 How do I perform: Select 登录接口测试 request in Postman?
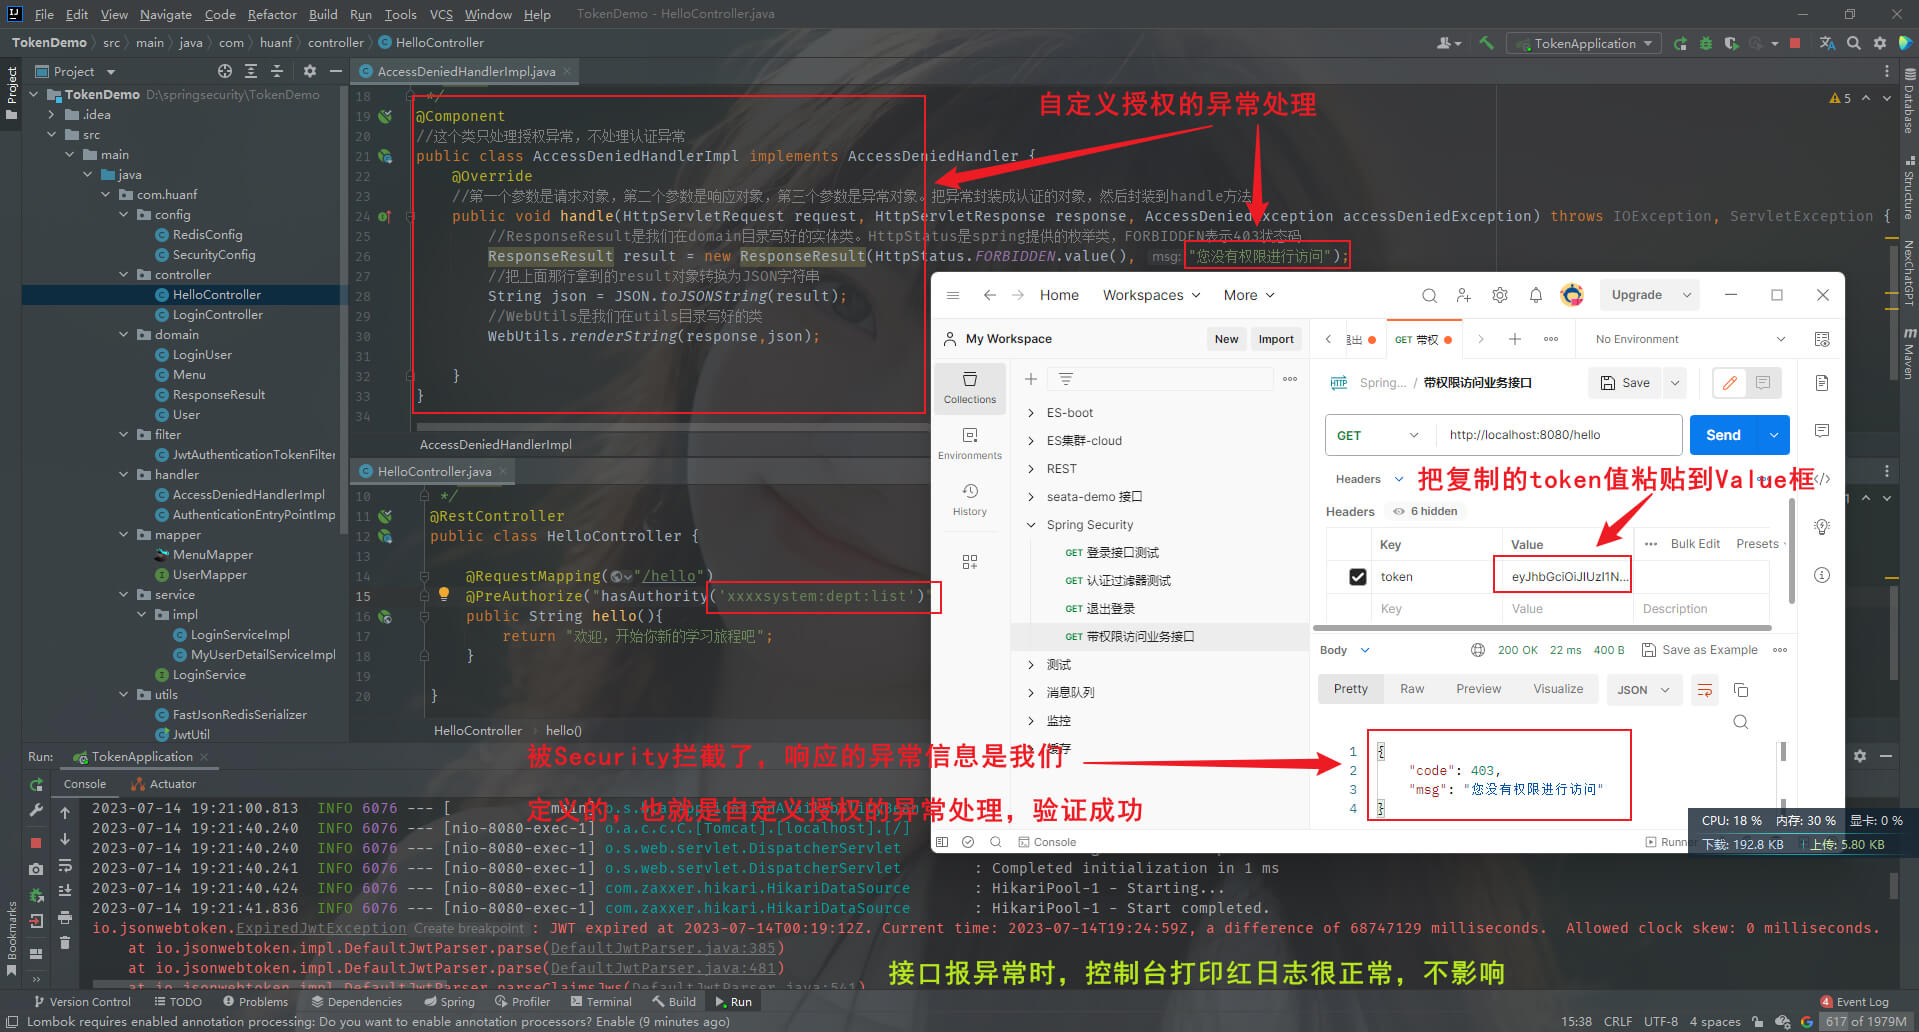[1122, 553]
